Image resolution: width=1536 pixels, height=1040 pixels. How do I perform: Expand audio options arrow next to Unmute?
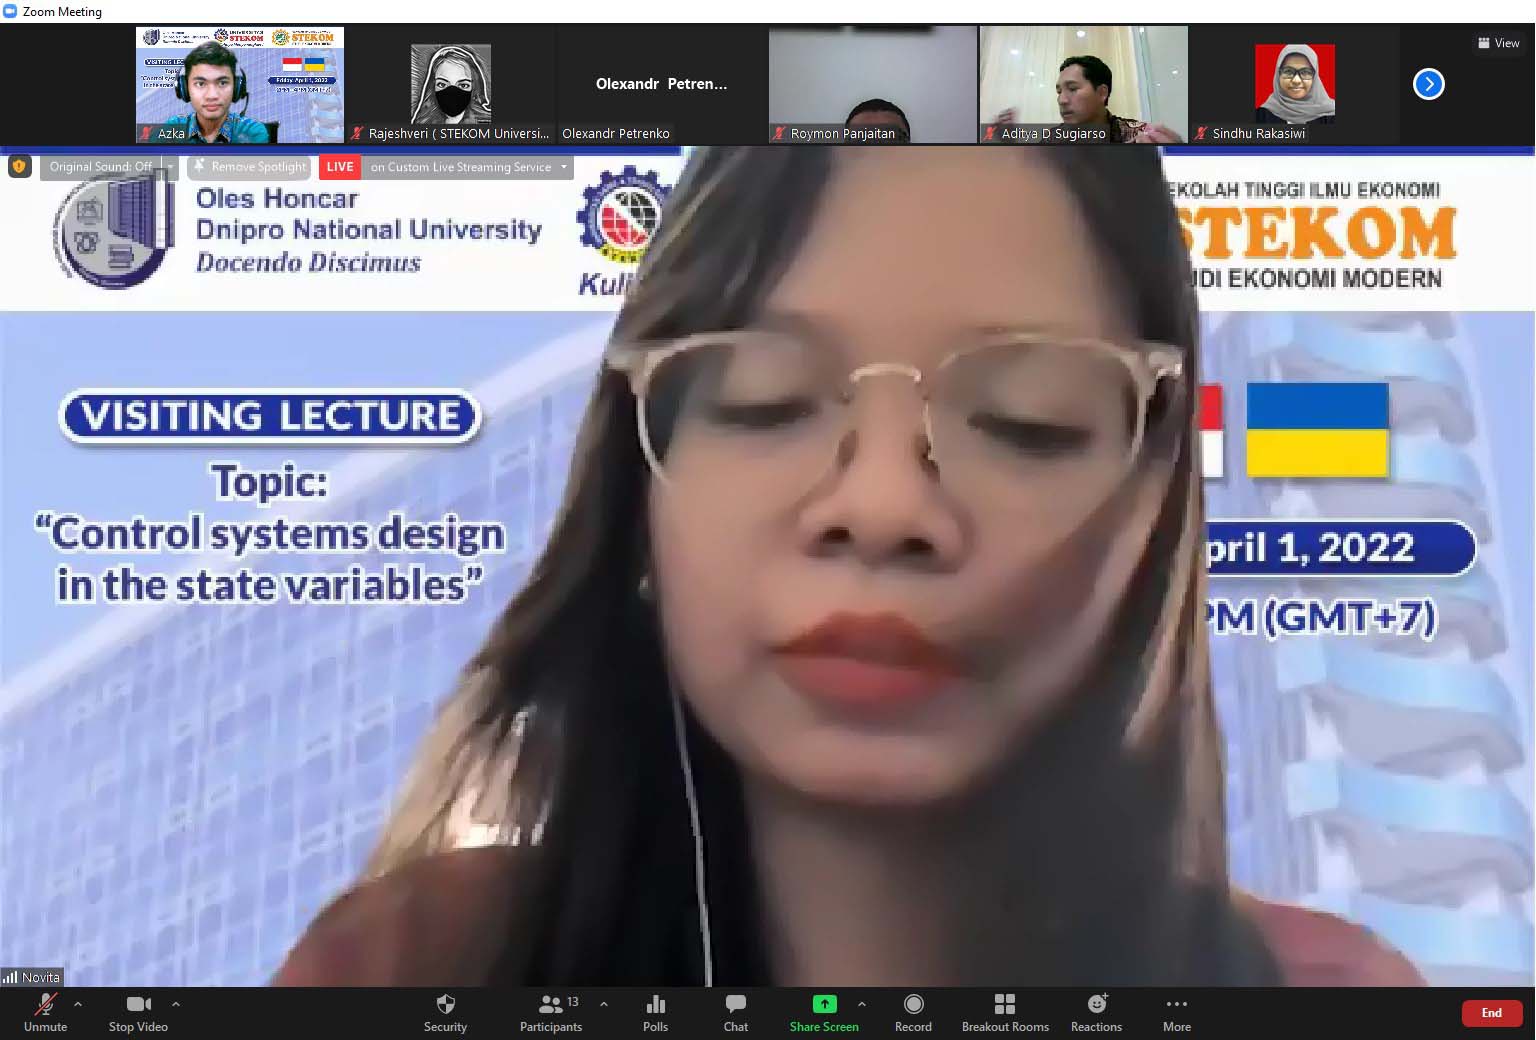78,1003
